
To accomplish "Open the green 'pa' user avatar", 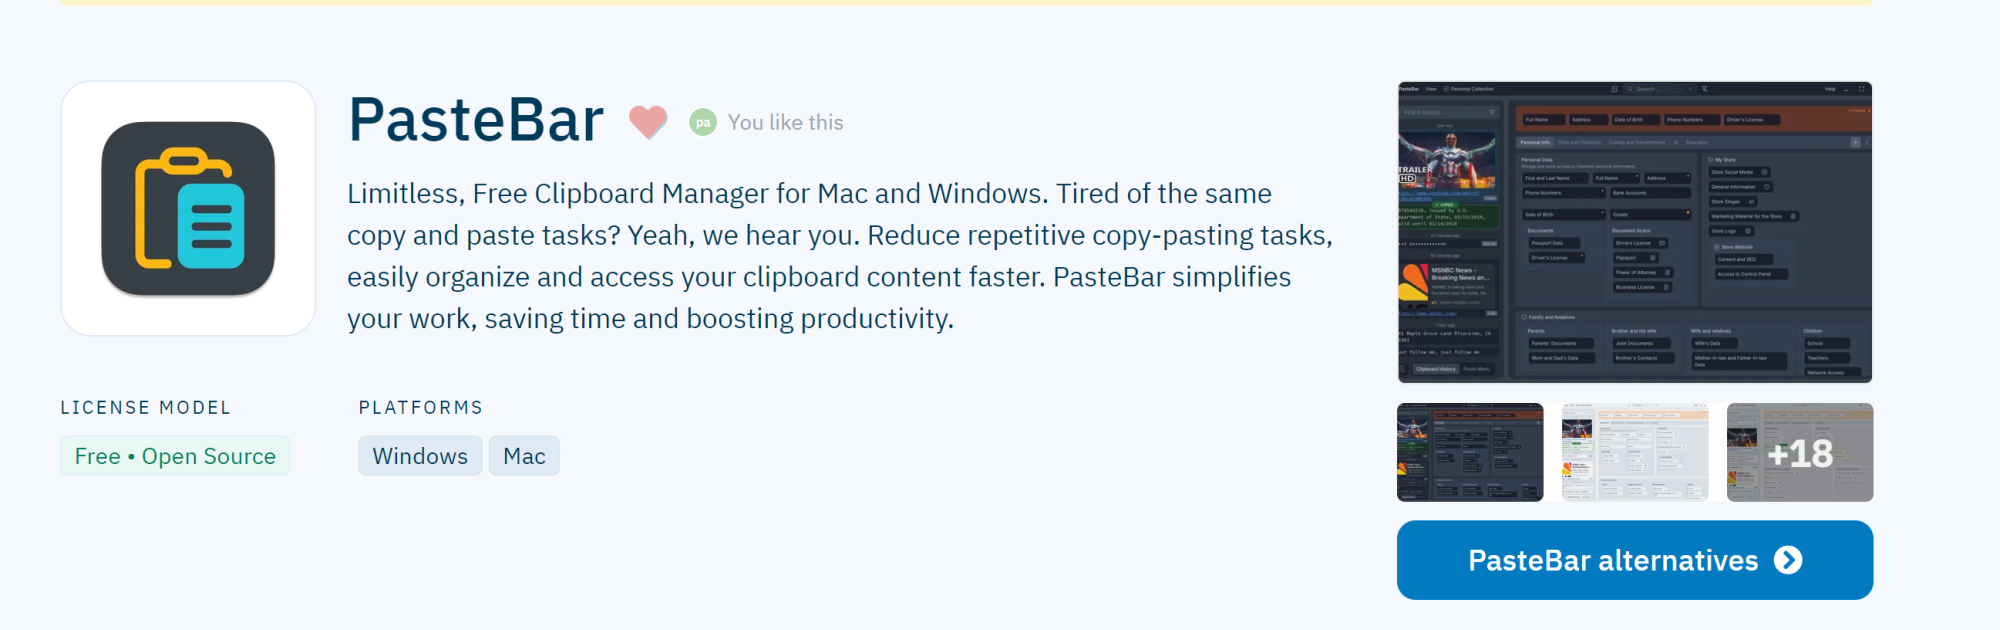I will 703,122.
